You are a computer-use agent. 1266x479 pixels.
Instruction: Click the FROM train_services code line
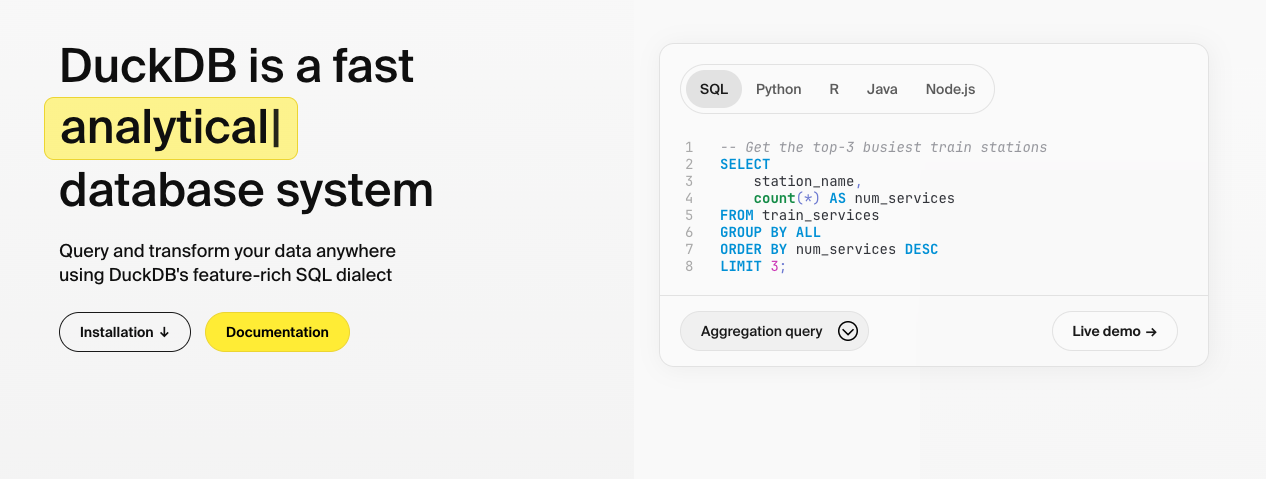[x=799, y=215]
